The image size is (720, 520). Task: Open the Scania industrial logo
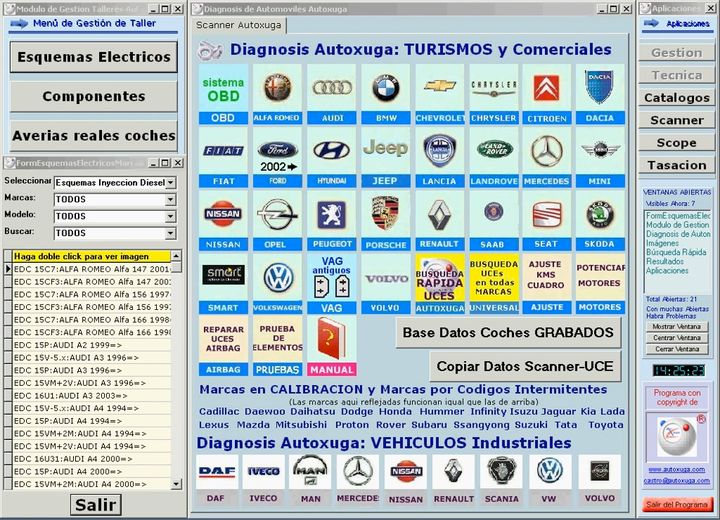click(501, 472)
